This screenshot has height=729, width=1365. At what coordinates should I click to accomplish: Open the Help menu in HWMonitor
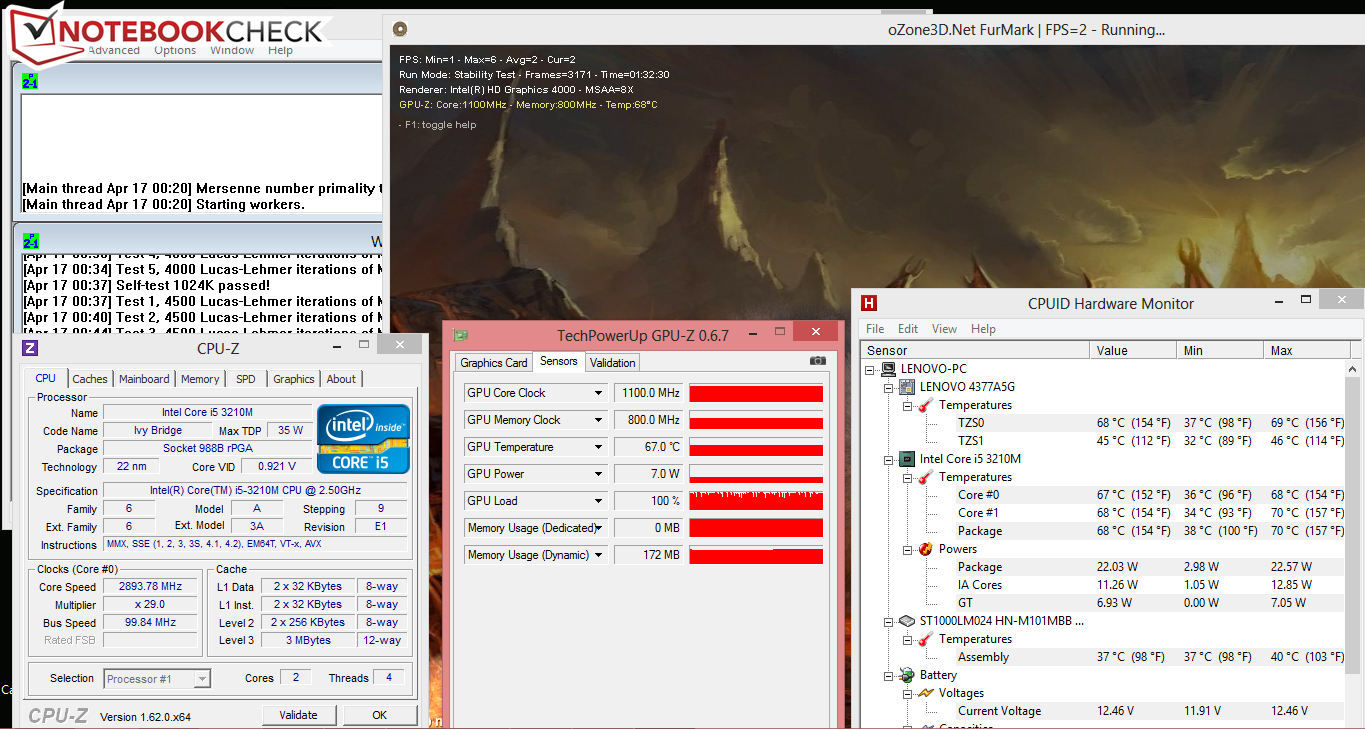(983, 329)
